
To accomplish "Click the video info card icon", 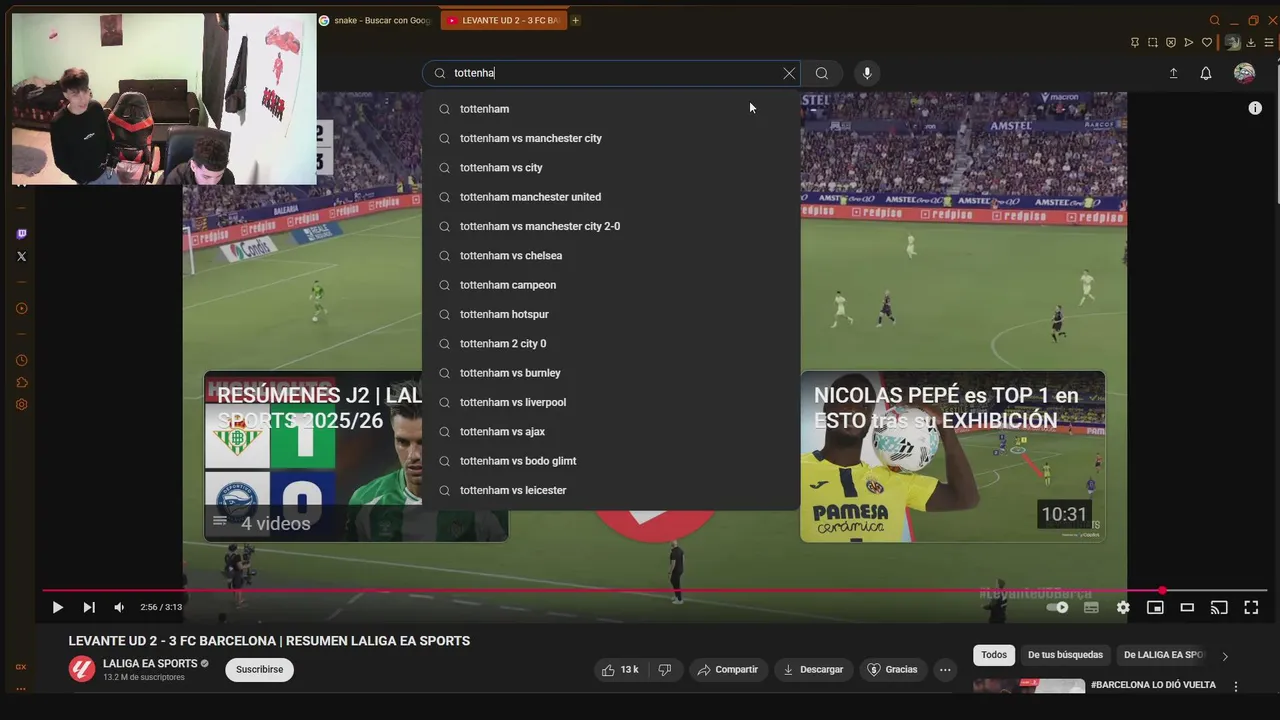I will [x=1255, y=108].
